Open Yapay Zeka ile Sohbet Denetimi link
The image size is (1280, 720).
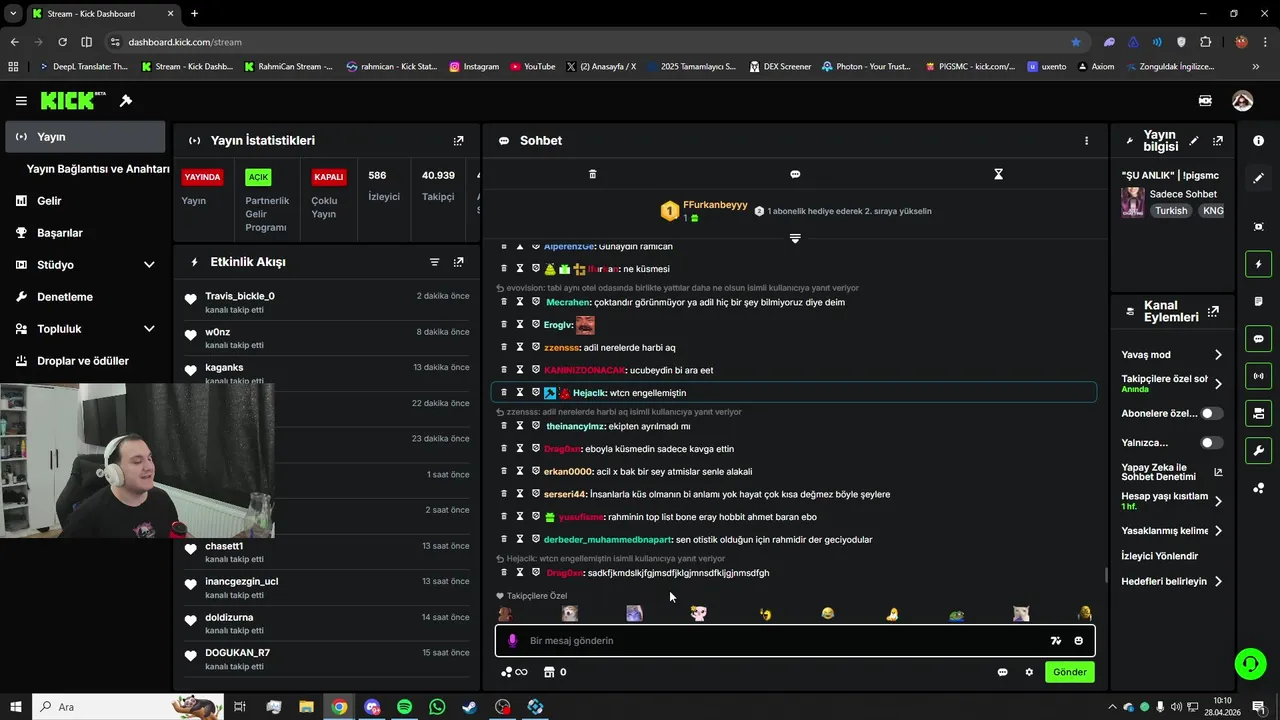pyautogui.click(x=1171, y=472)
